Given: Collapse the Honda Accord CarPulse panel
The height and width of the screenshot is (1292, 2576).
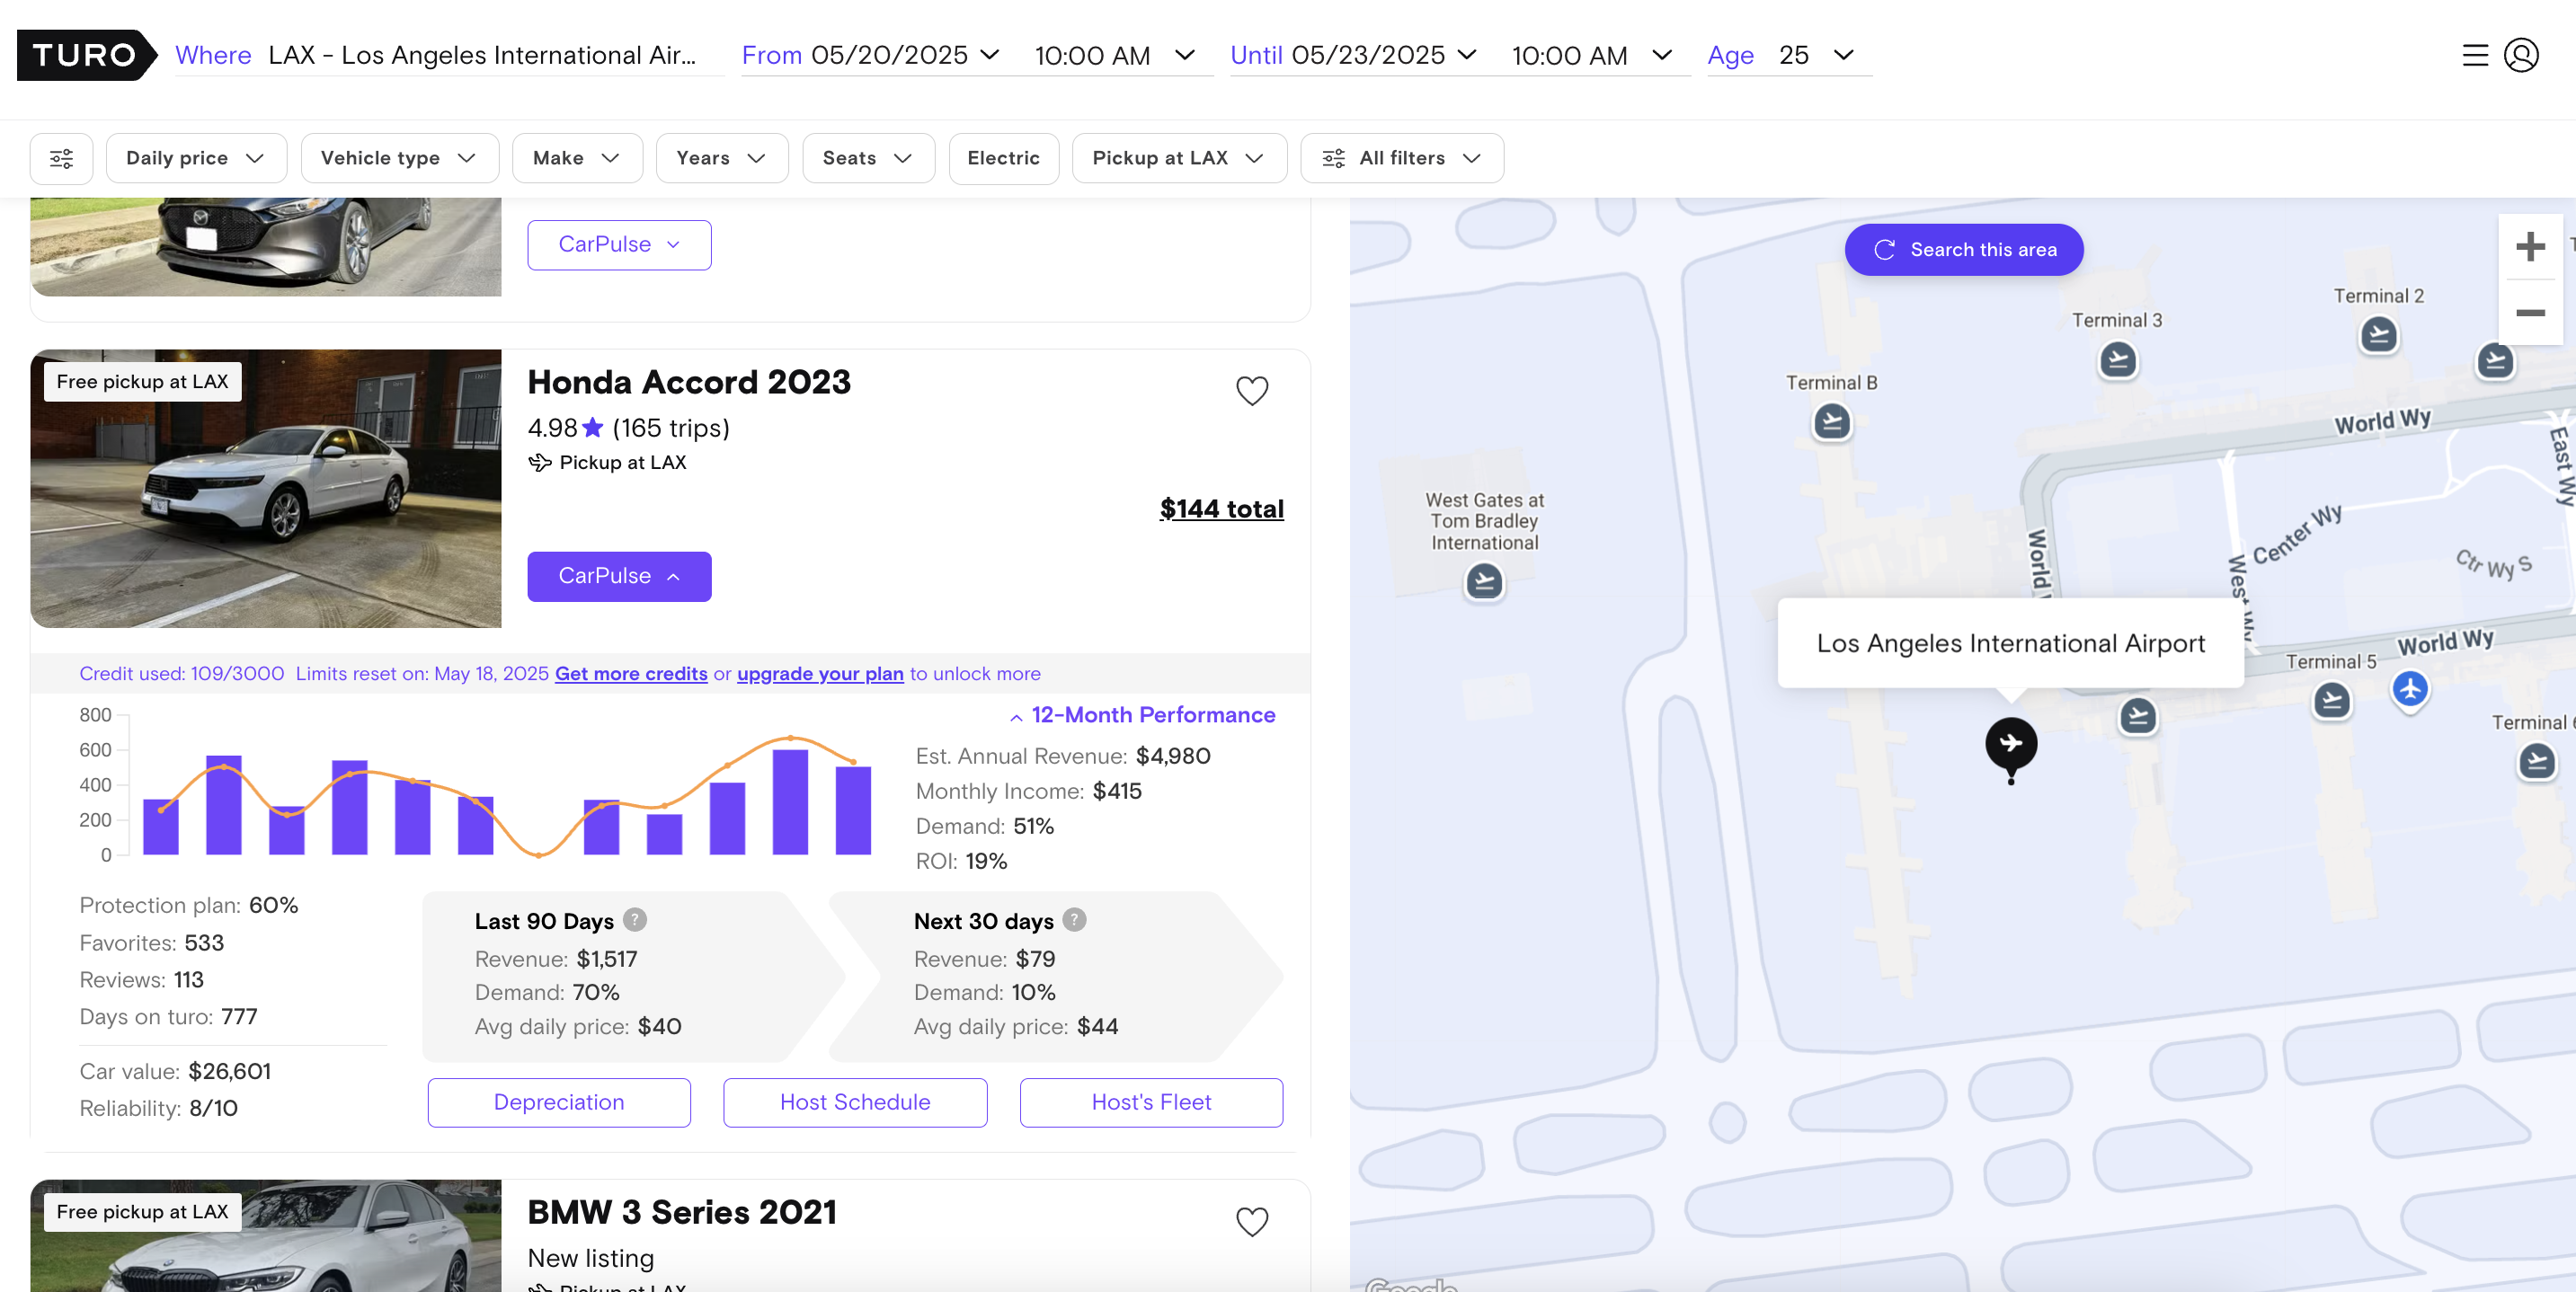Looking at the screenshot, I should click(x=619, y=576).
